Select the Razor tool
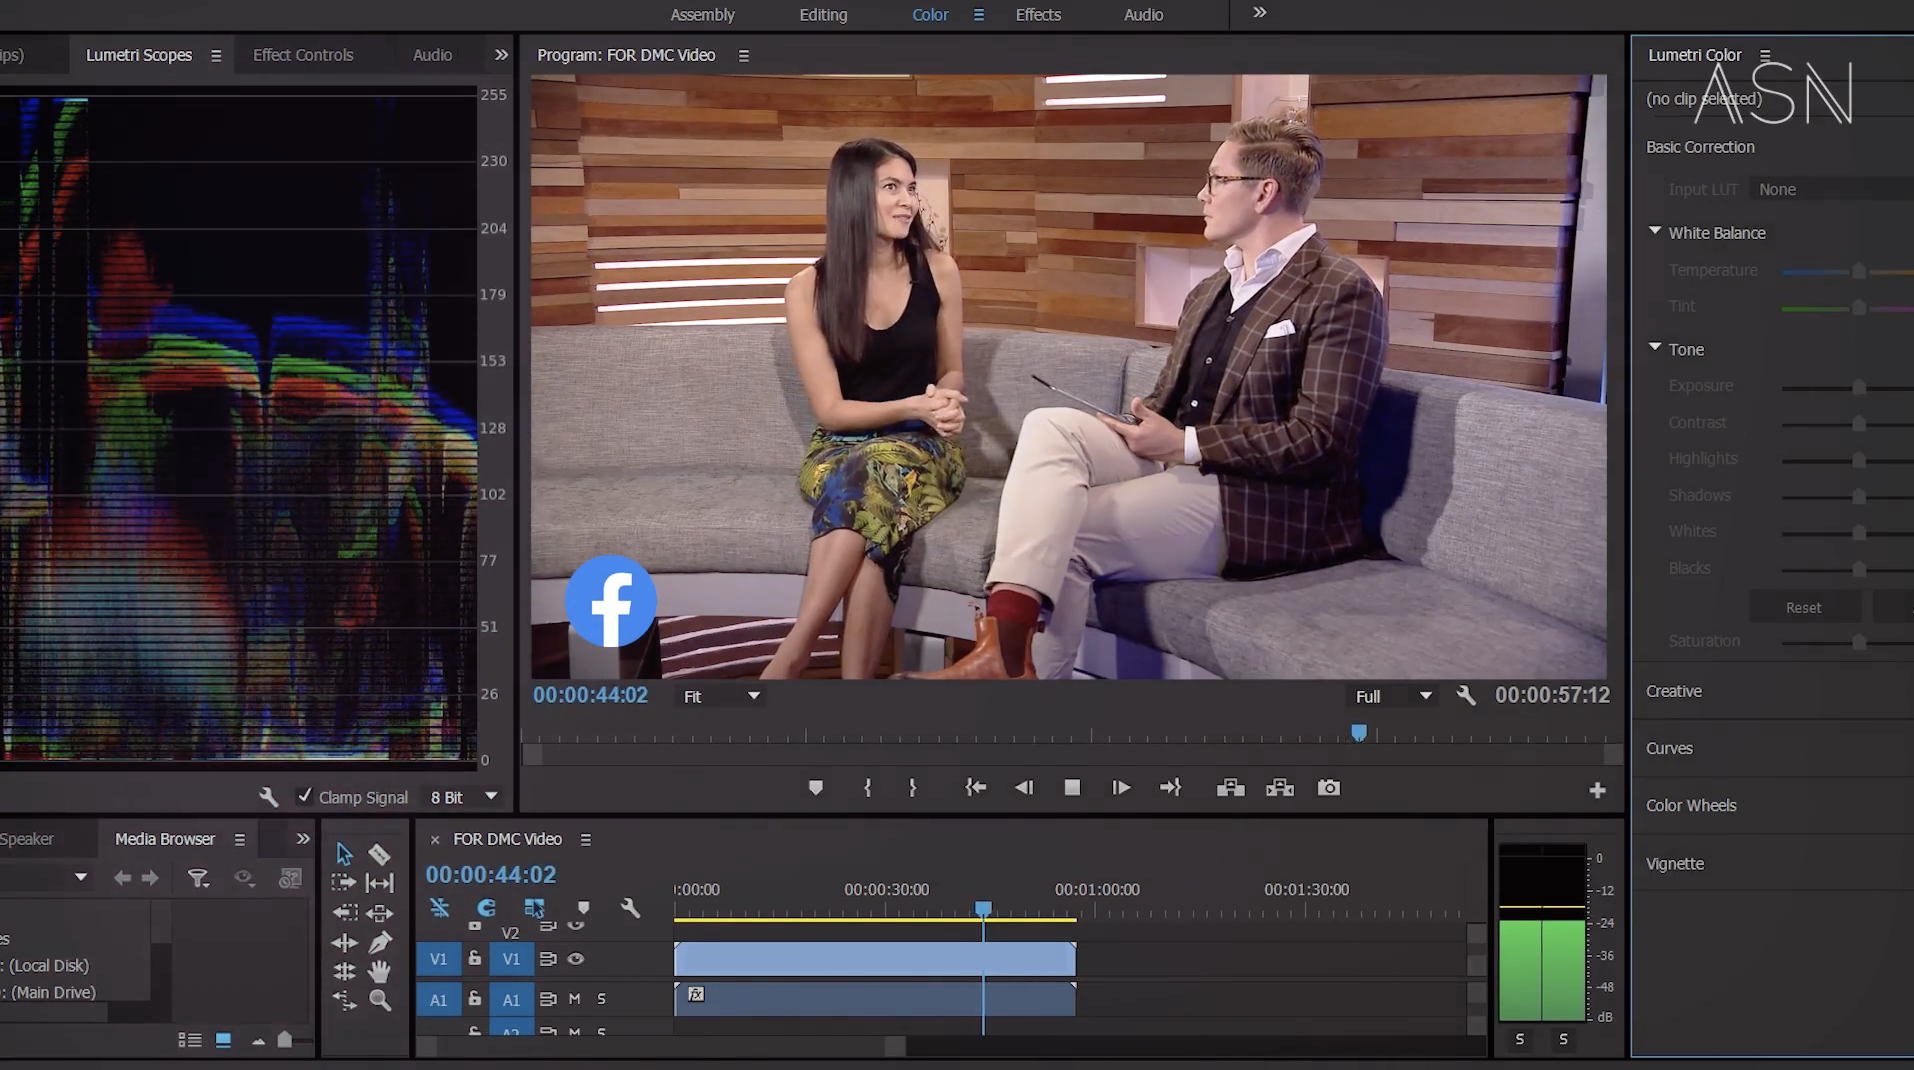The height and width of the screenshot is (1070, 1914). [x=380, y=854]
